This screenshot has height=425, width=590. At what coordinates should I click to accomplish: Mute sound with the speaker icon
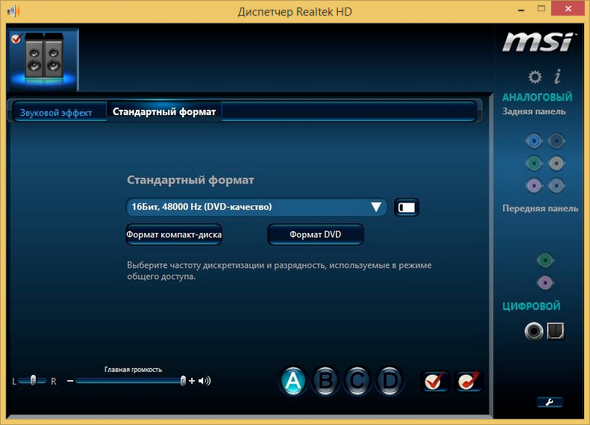tap(204, 381)
